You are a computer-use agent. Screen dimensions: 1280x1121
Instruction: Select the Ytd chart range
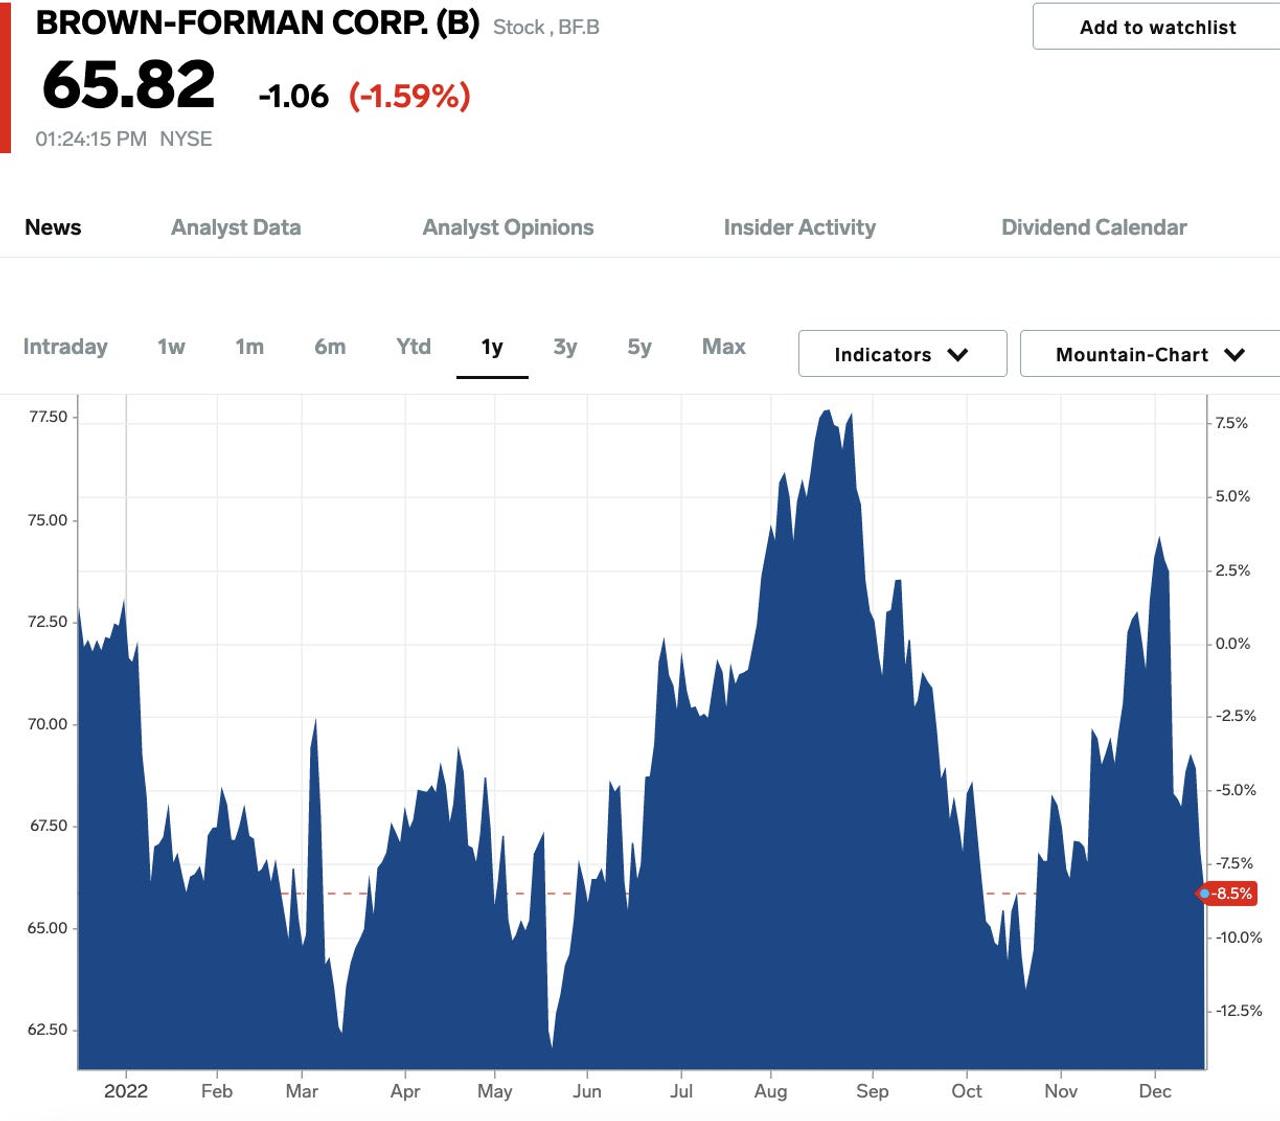(x=413, y=347)
